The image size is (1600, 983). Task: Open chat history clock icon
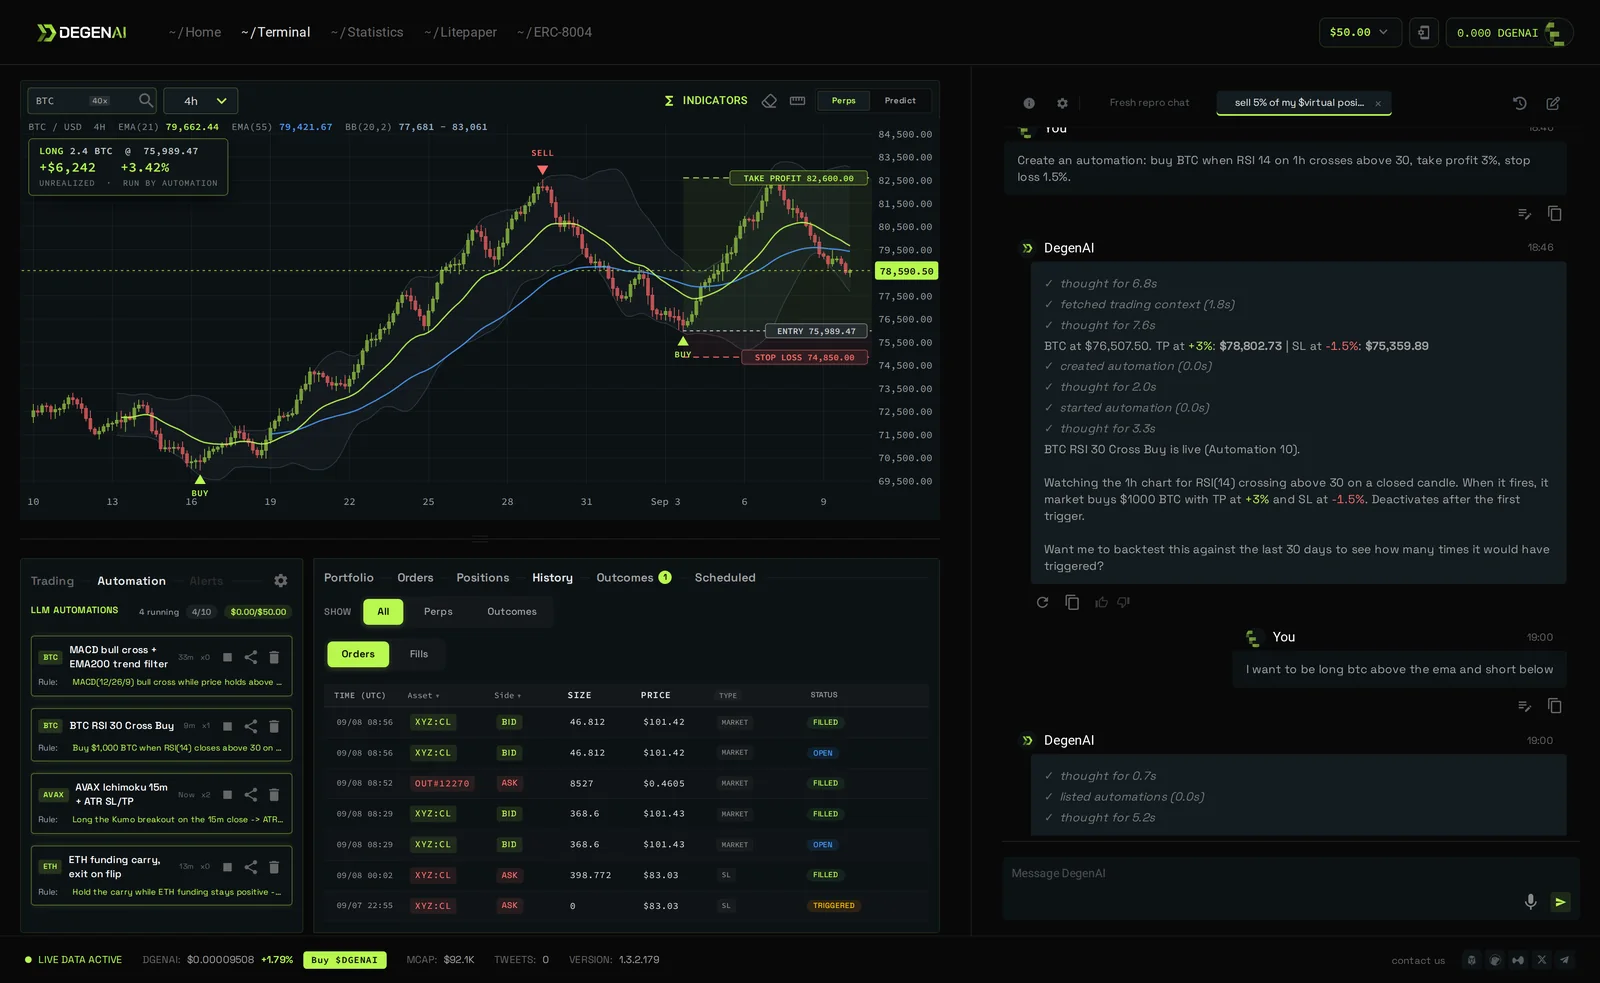[x=1520, y=103]
